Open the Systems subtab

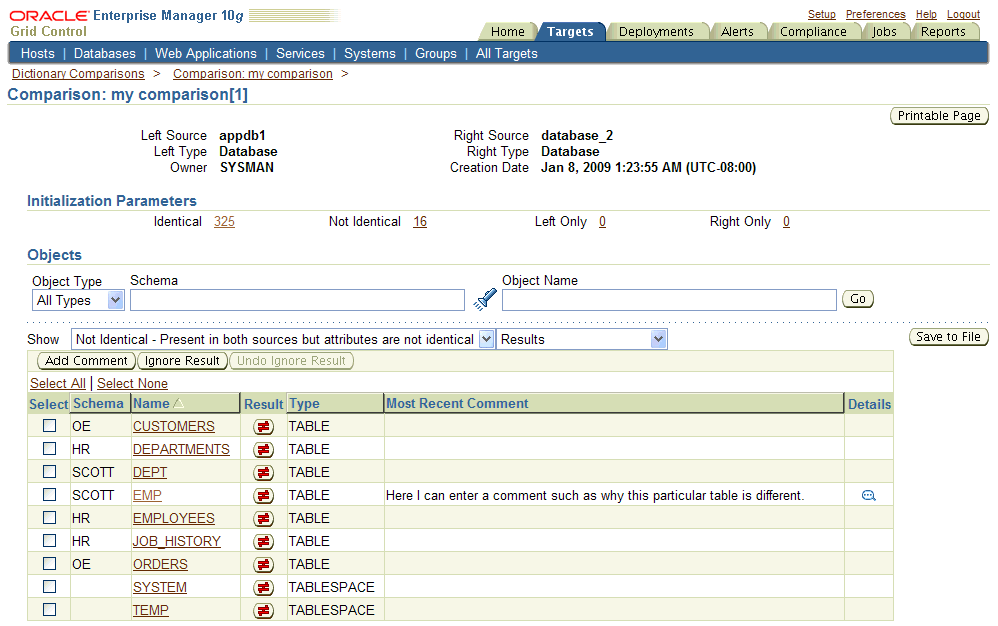pyautogui.click(x=370, y=53)
